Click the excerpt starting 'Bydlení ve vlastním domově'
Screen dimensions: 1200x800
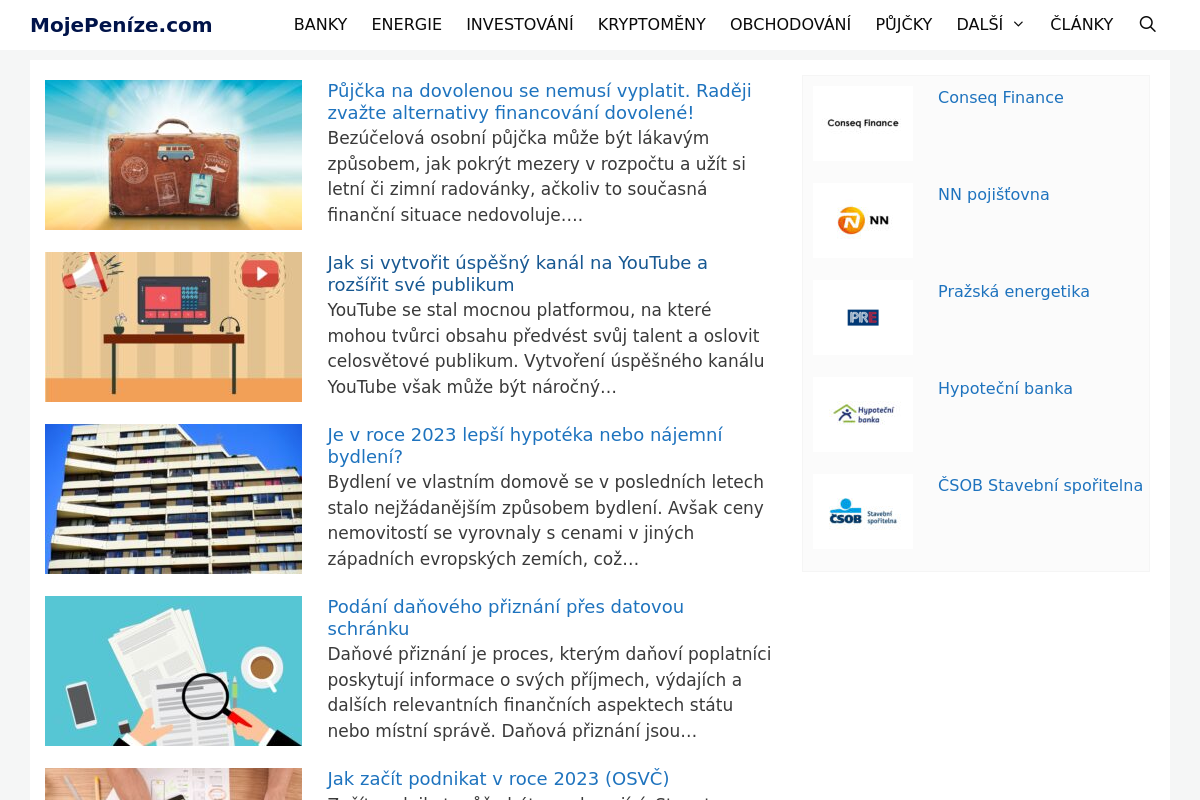(546, 520)
